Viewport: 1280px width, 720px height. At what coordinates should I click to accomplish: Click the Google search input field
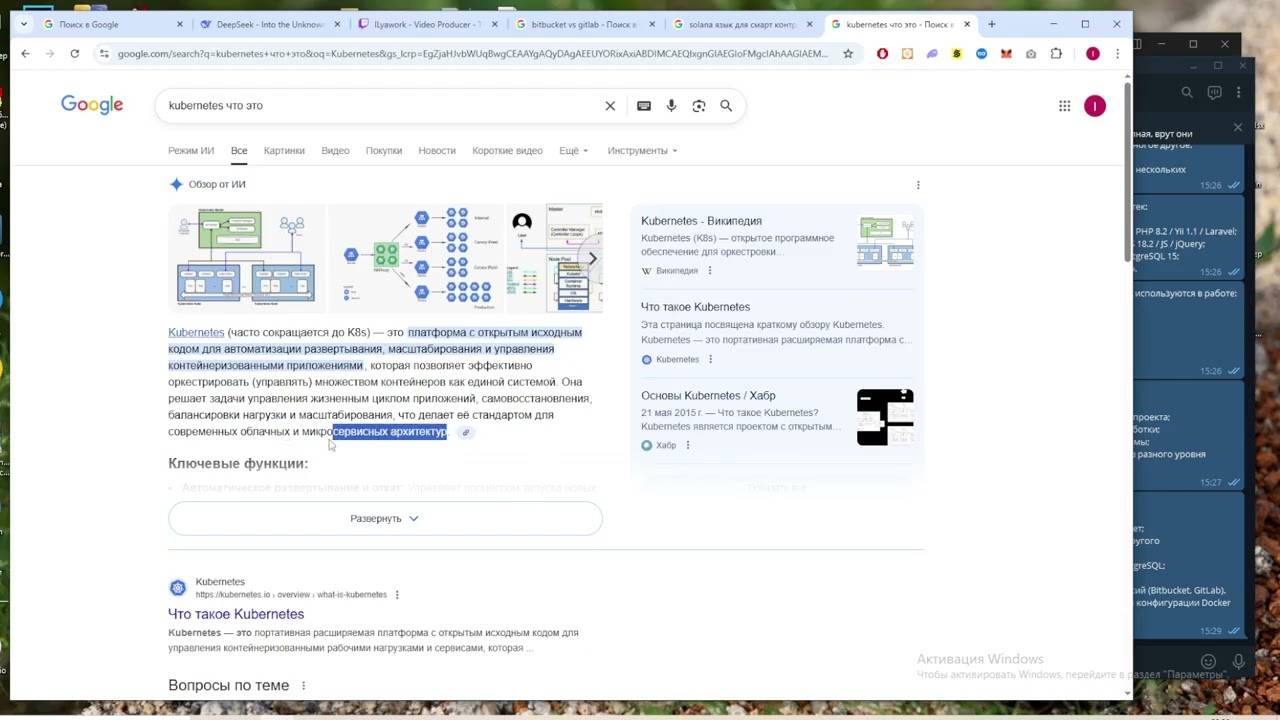click(380, 106)
